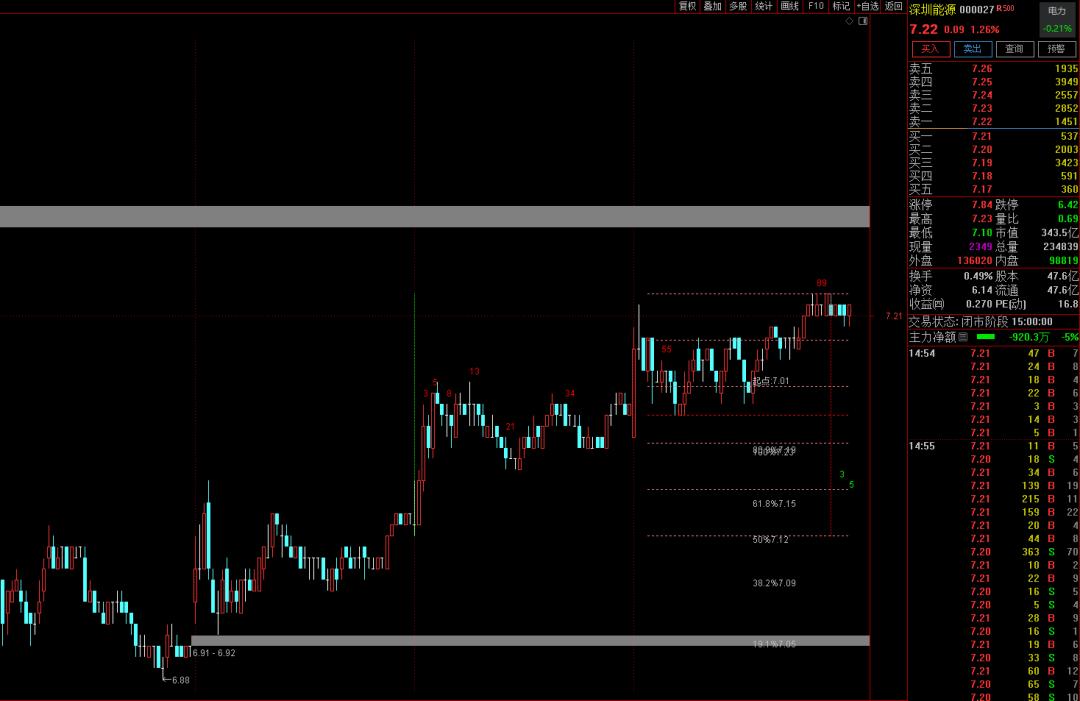Click the blue 卖出 sell button
This screenshot has height=701, width=1080.
click(x=972, y=48)
